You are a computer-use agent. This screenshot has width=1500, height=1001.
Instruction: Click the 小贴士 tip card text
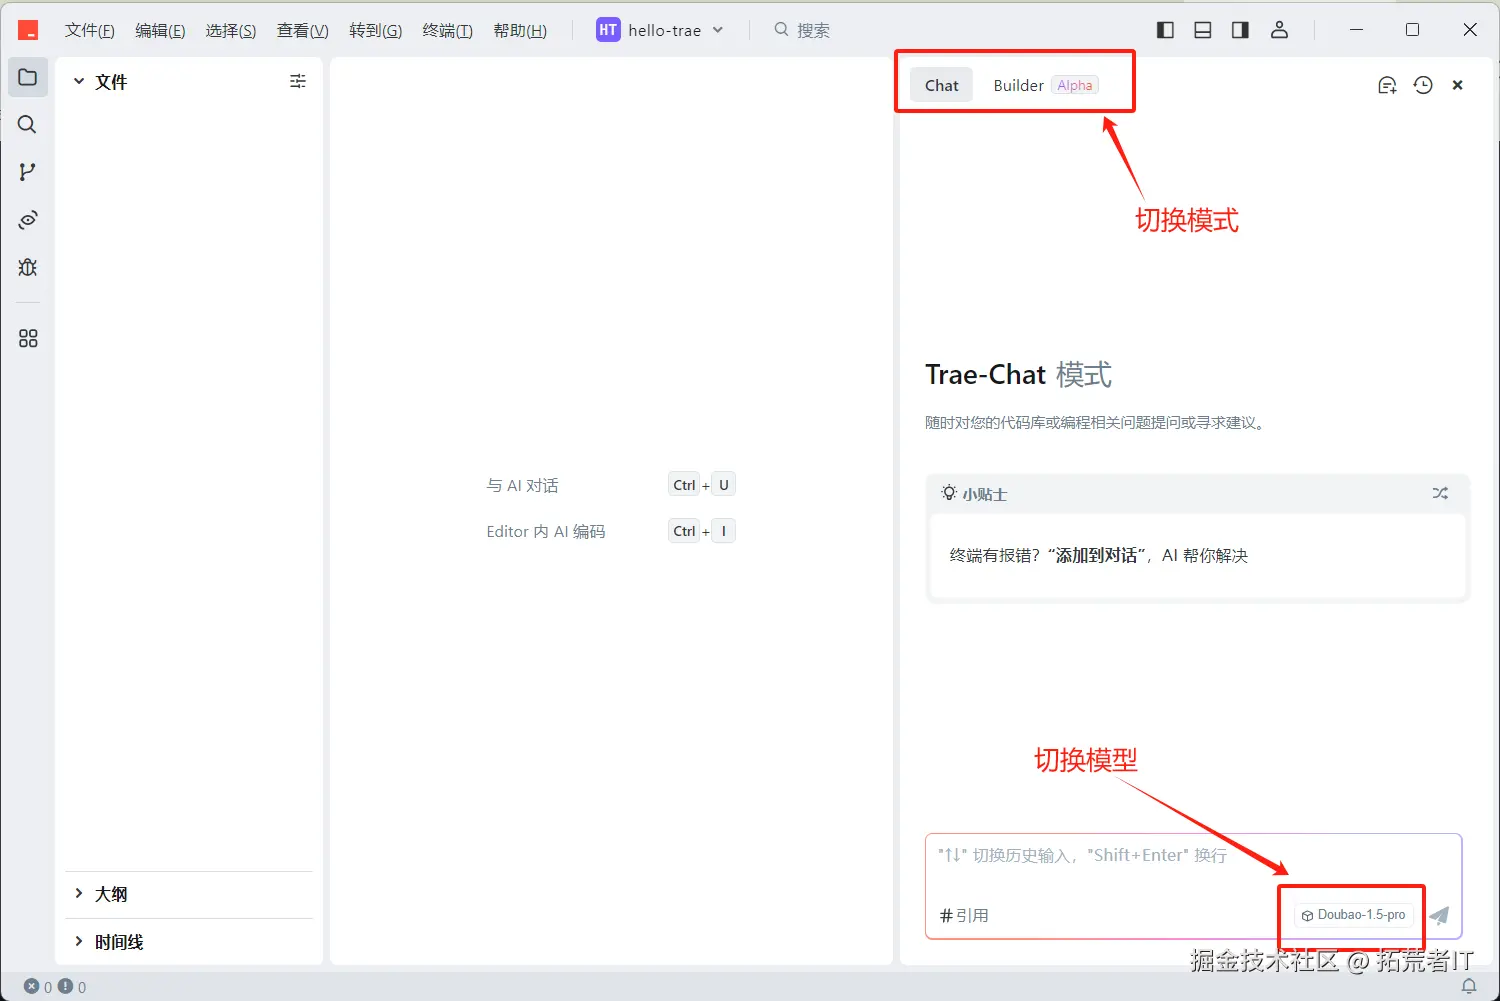1098,555
